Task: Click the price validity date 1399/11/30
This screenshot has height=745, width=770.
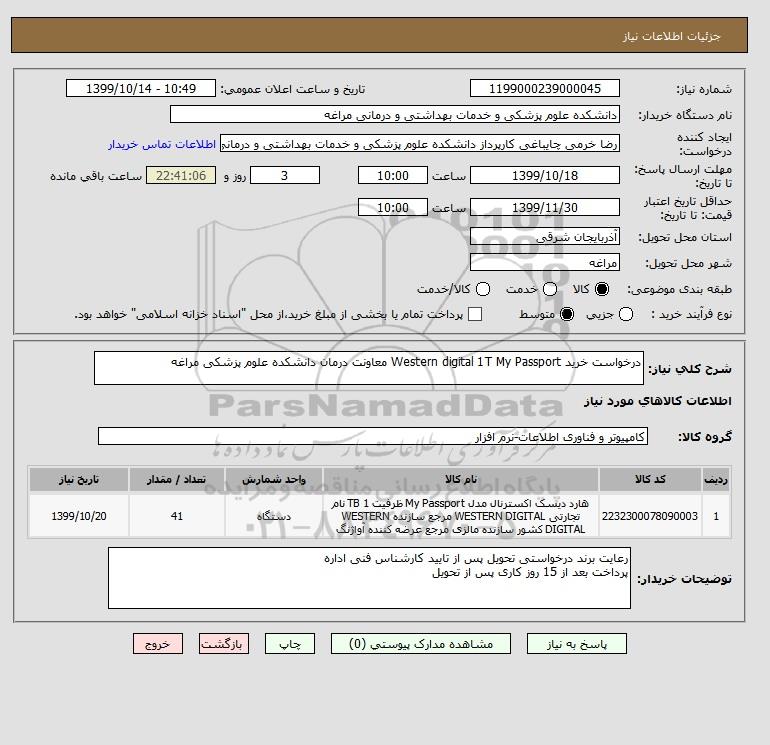Action: (x=545, y=207)
